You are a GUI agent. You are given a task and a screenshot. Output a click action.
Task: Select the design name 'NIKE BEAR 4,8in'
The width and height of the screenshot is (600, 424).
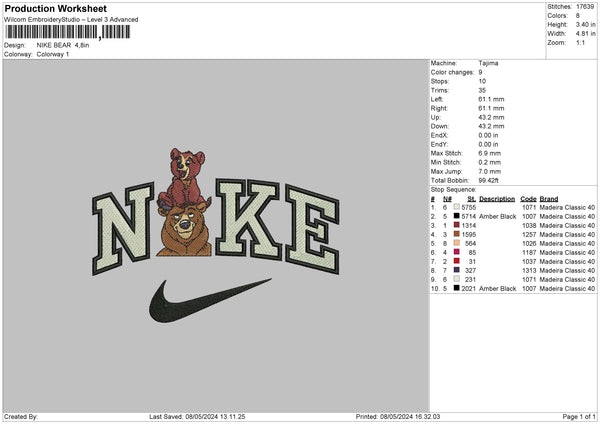pyautogui.click(x=63, y=45)
